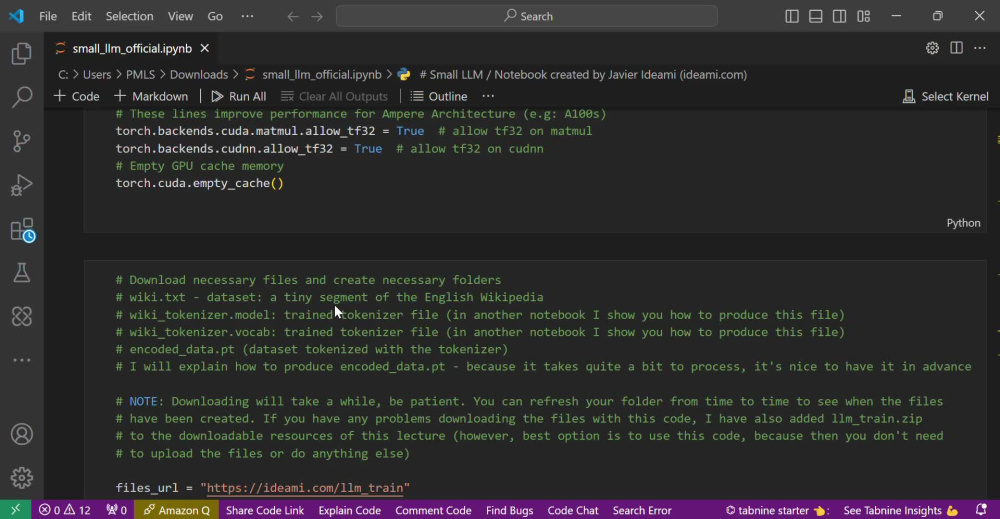Open the Edit menu
The height and width of the screenshot is (519, 1000).
tap(81, 17)
